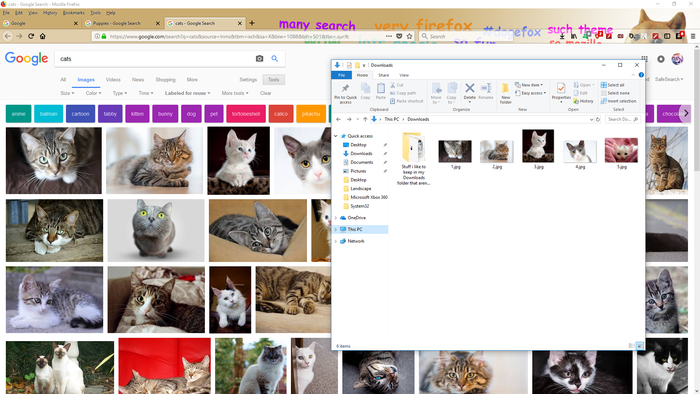Switch Explorer to details view

(631, 346)
